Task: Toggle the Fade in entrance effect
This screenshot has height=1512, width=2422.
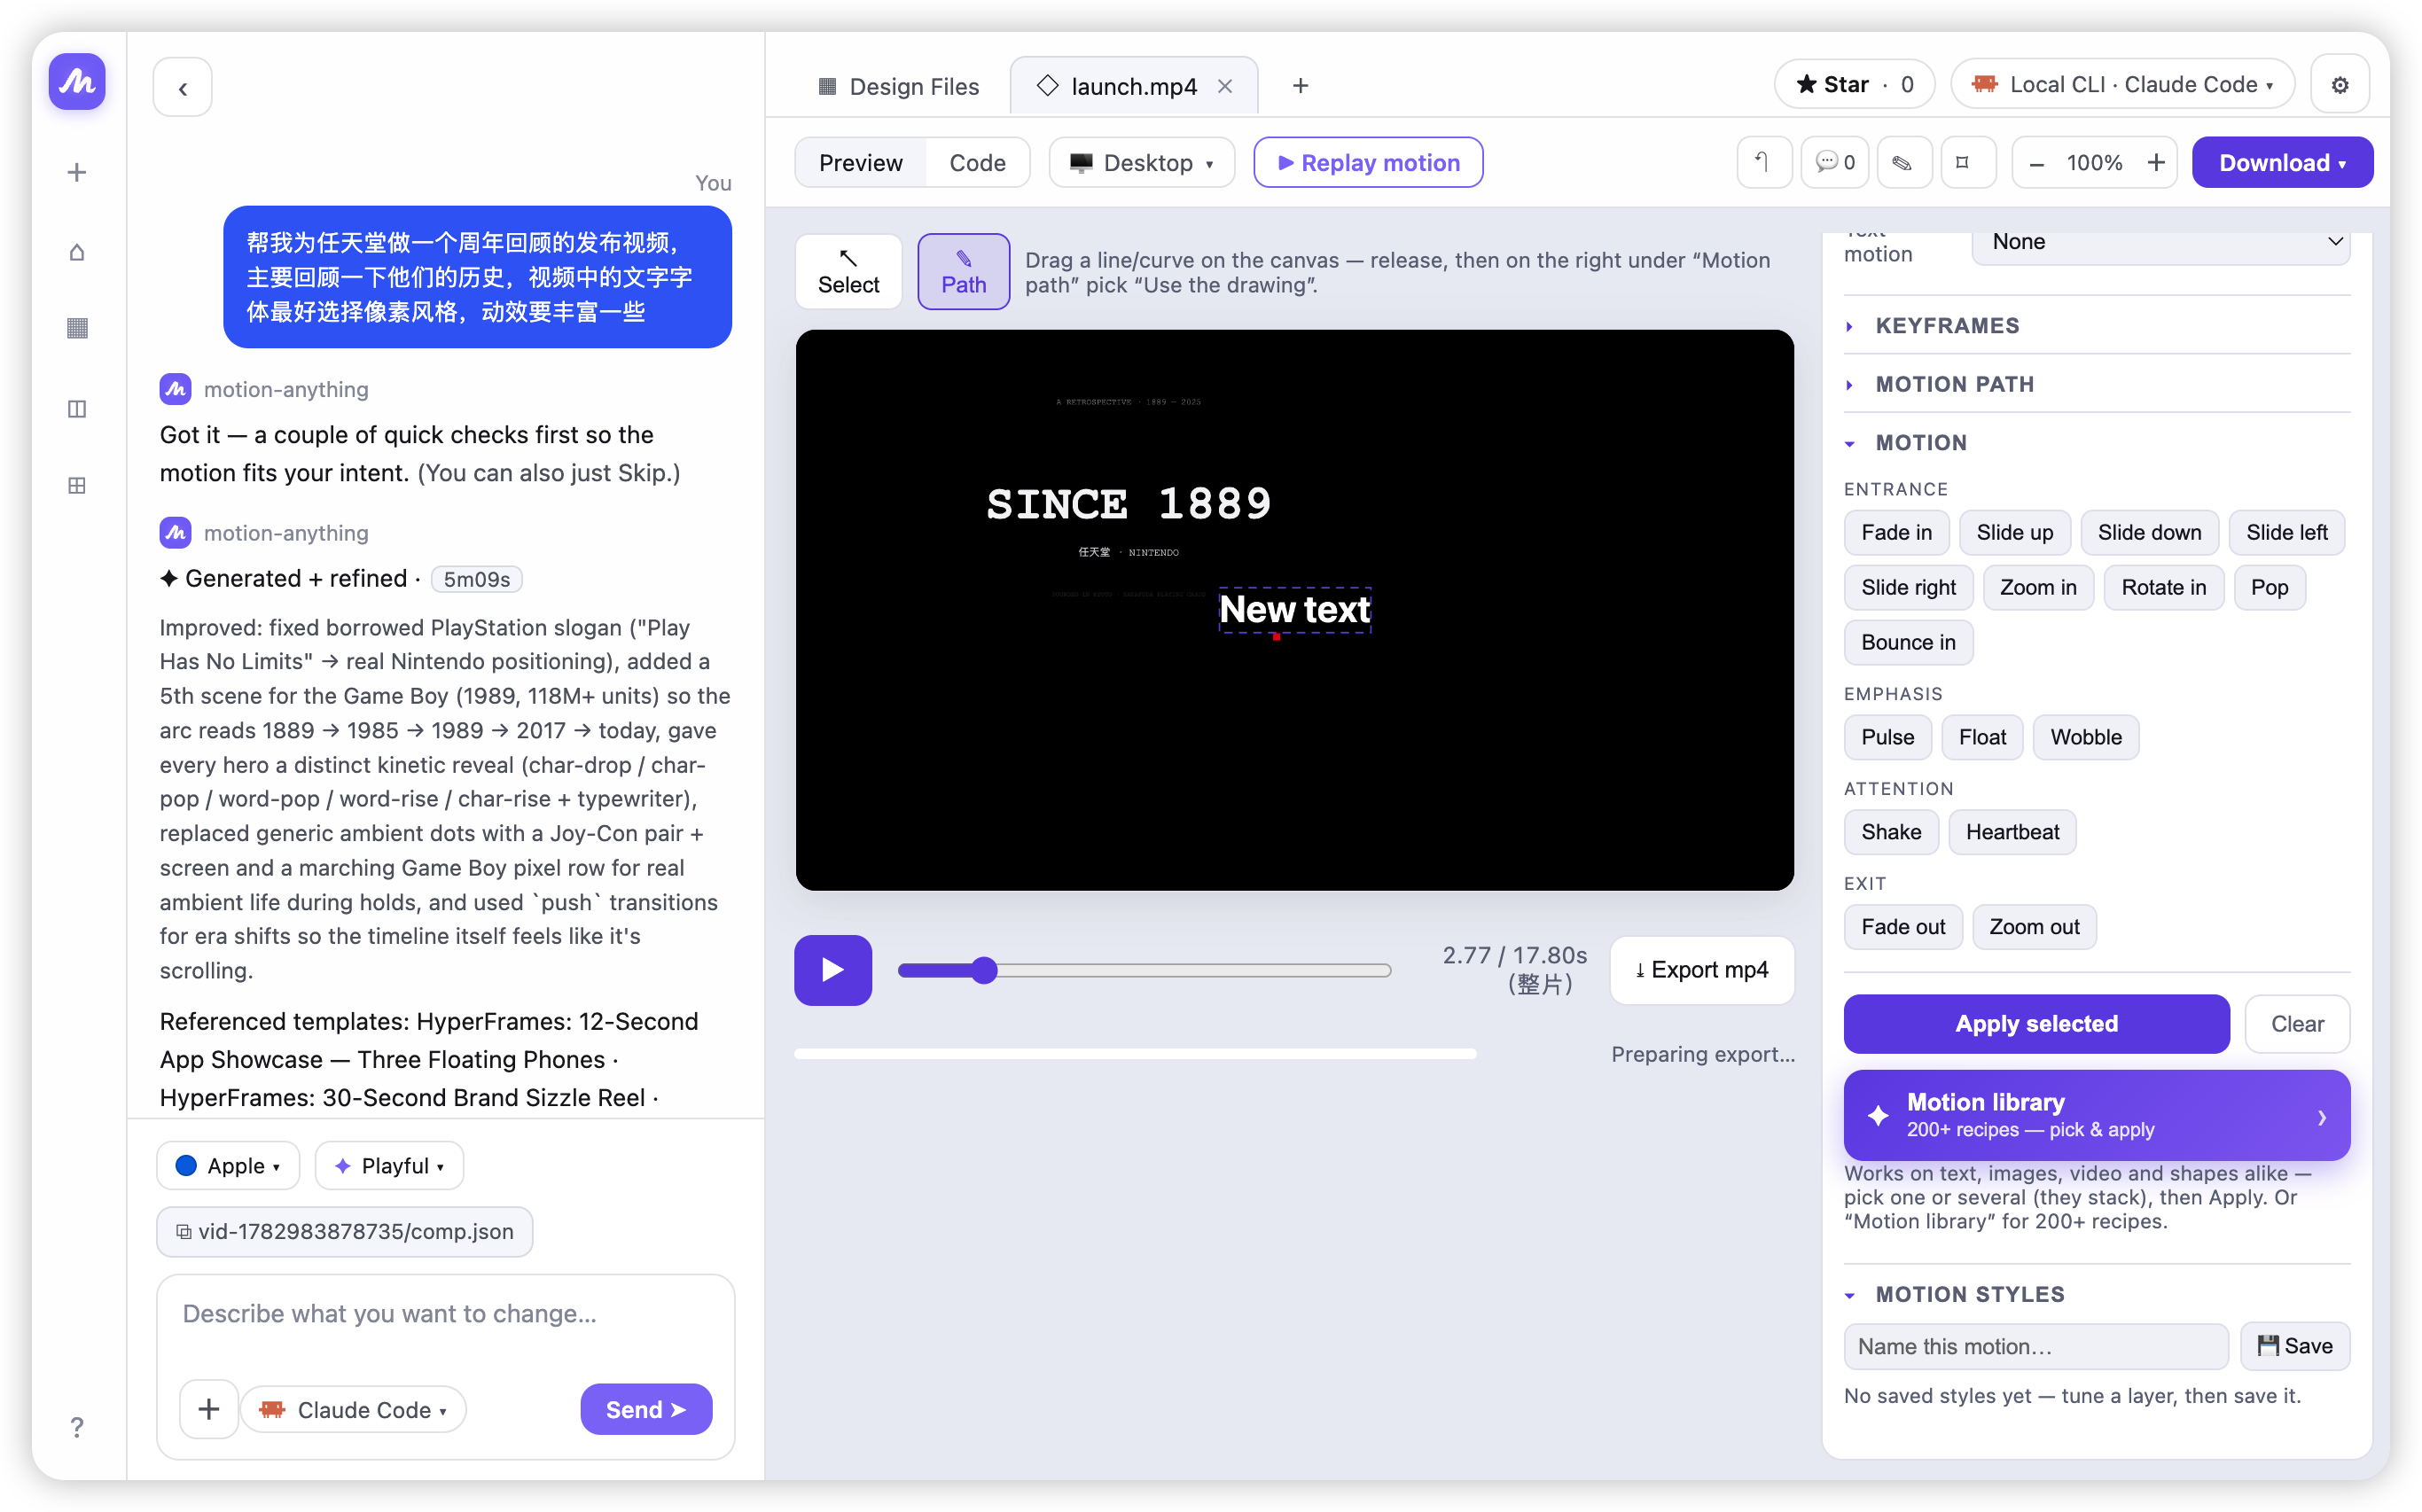Action: click(1896, 532)
